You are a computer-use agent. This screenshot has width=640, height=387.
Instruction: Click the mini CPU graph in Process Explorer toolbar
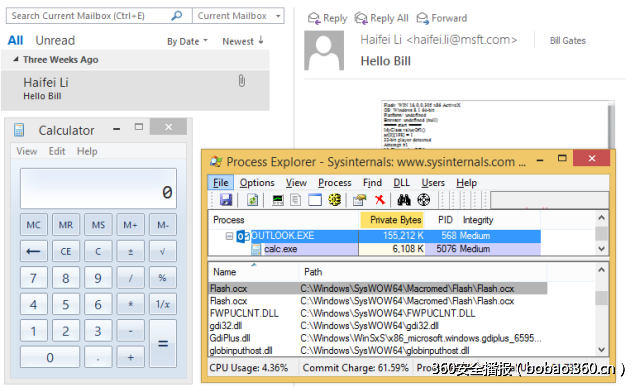click(549, 200)
